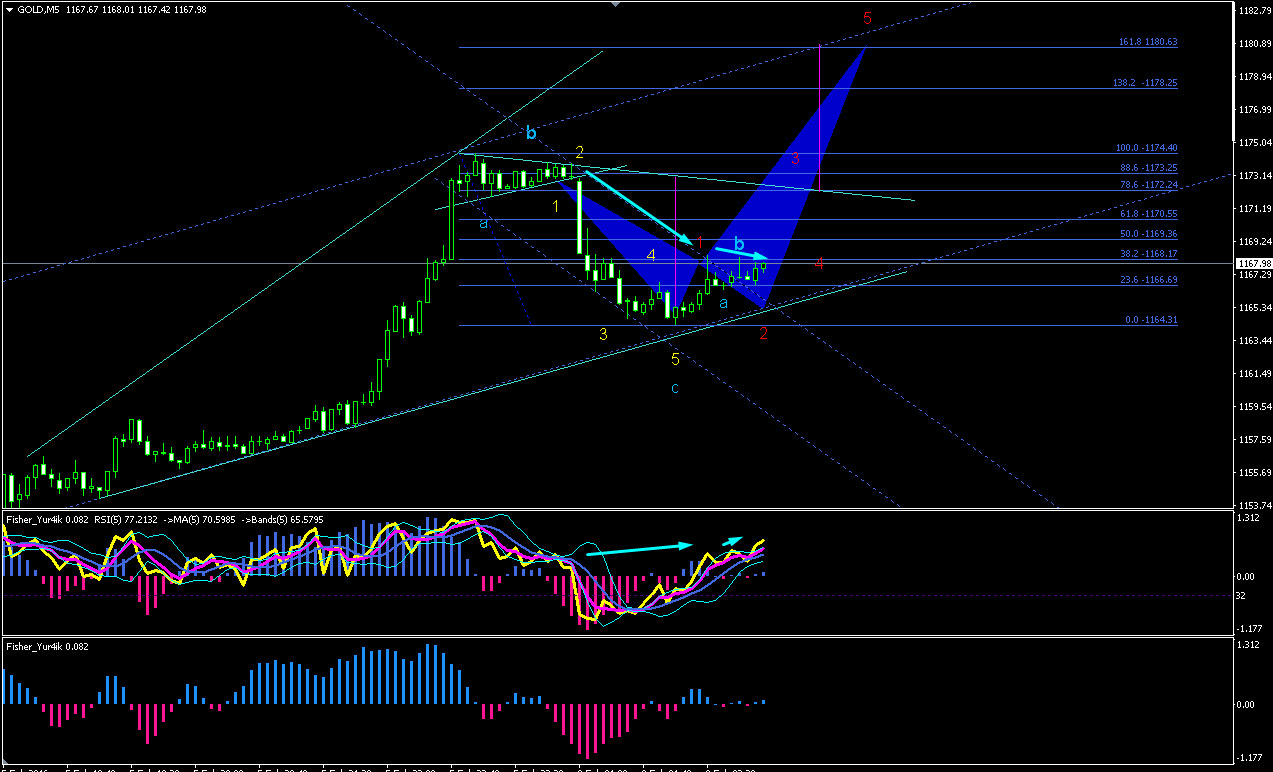Click Fisher_Yur4ik 0.082 label in bottom subwindow
Viewport: 1273px width, 772px height.
tap(48, 647)
